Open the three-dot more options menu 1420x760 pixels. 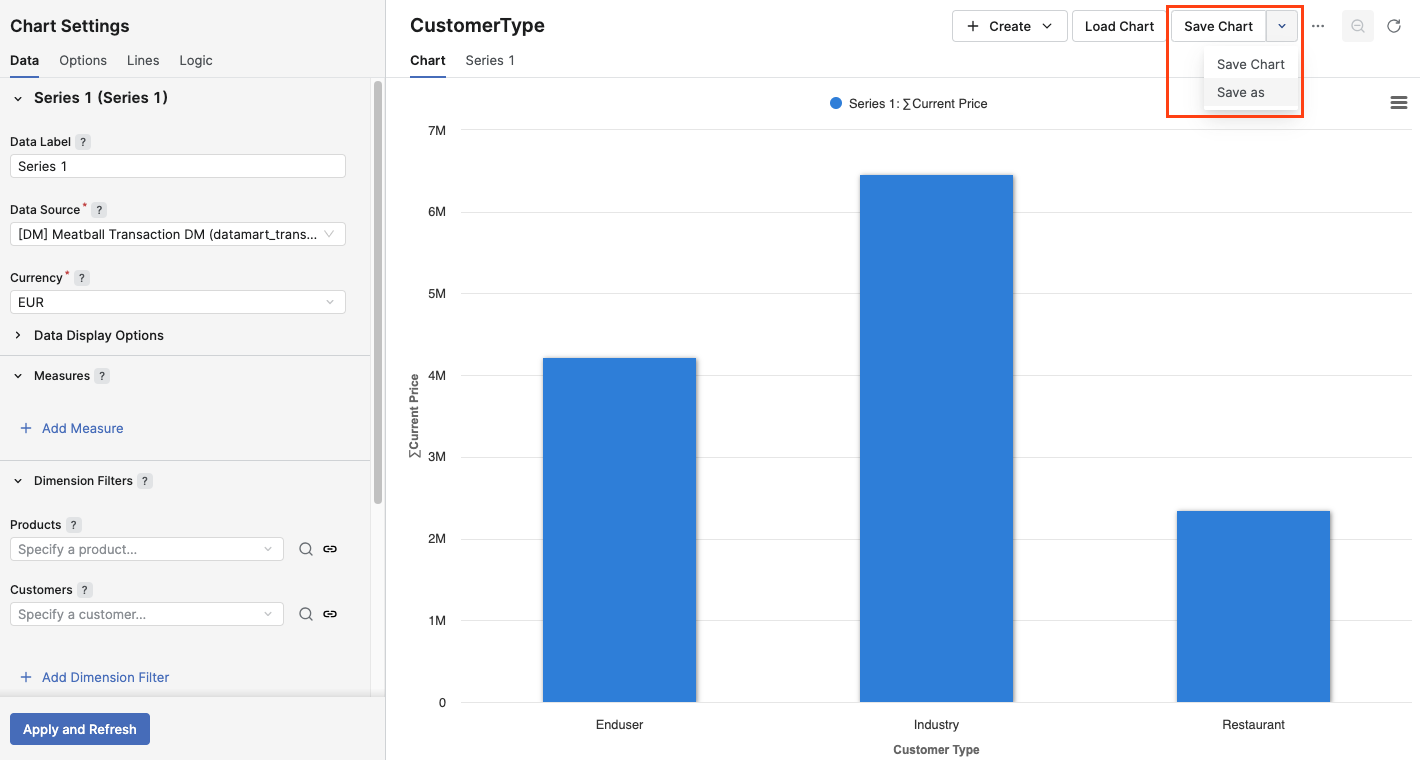(1318, 27)
